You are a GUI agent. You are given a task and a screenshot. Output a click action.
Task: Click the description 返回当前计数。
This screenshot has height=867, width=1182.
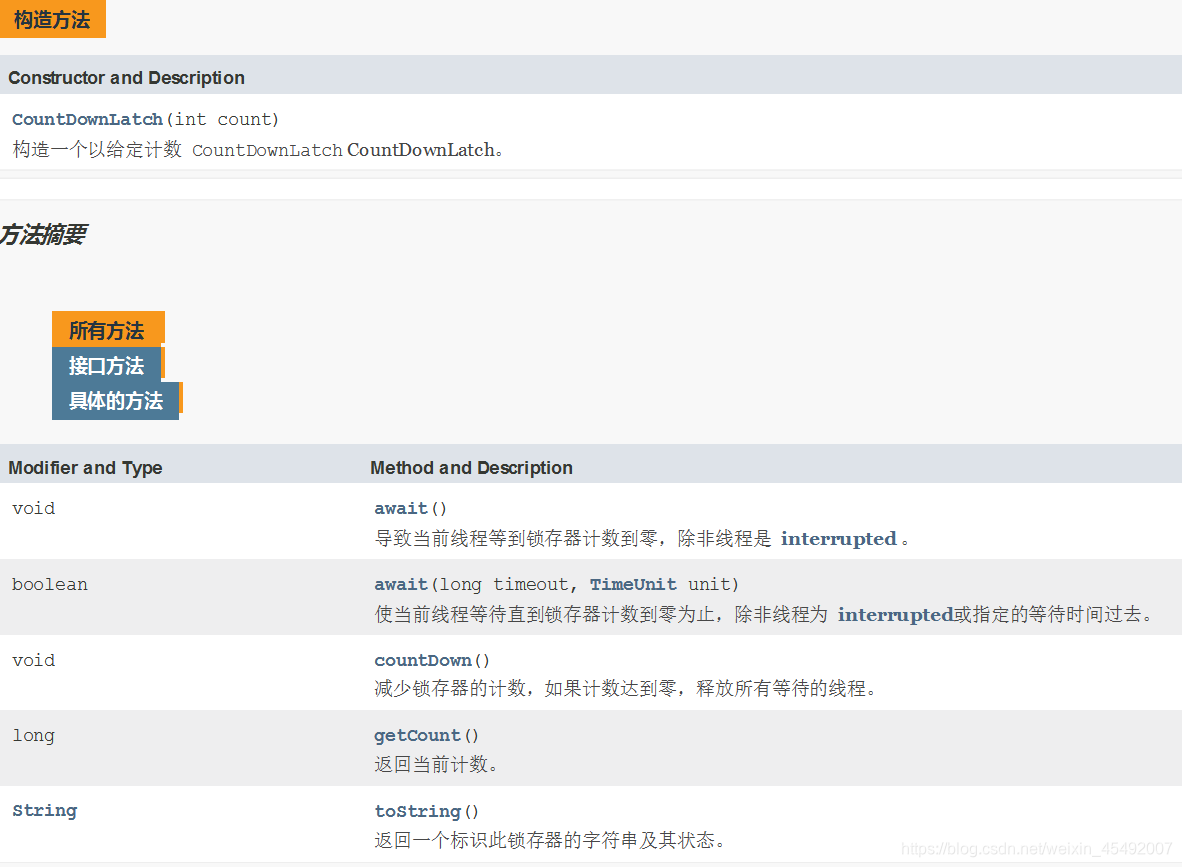436,764
